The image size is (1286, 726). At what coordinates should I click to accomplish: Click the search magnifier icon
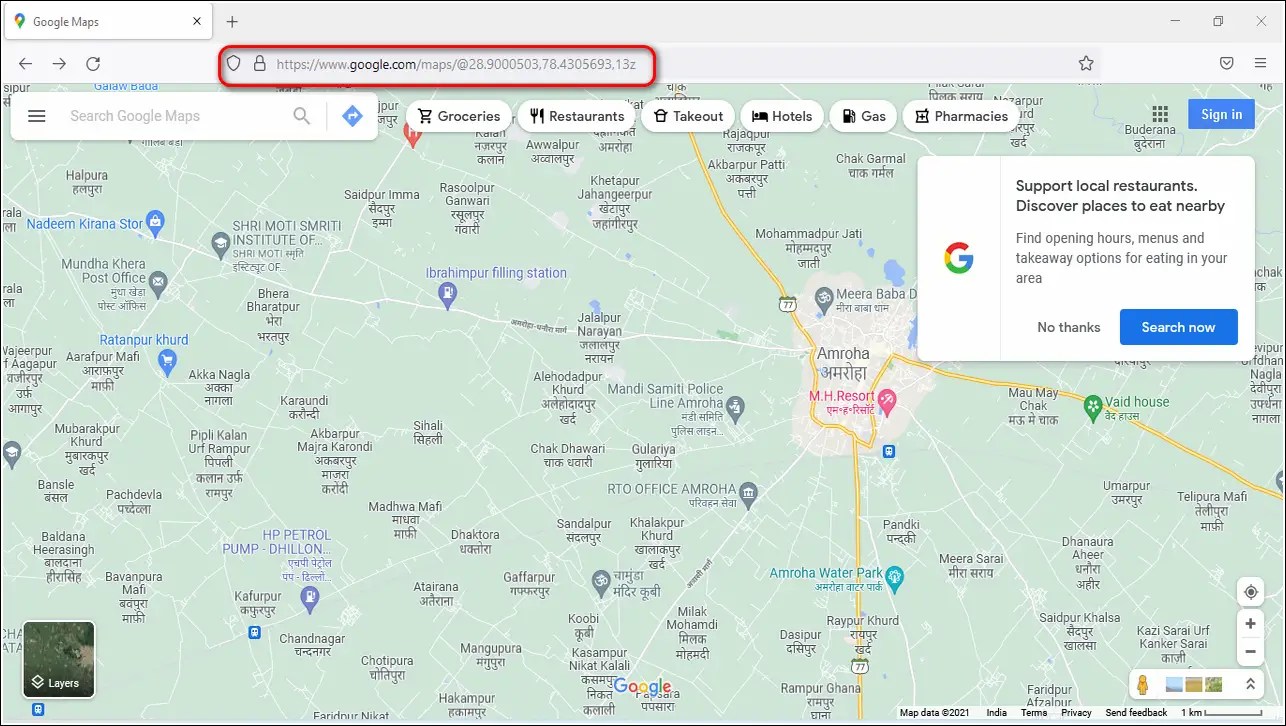(301, 116)
